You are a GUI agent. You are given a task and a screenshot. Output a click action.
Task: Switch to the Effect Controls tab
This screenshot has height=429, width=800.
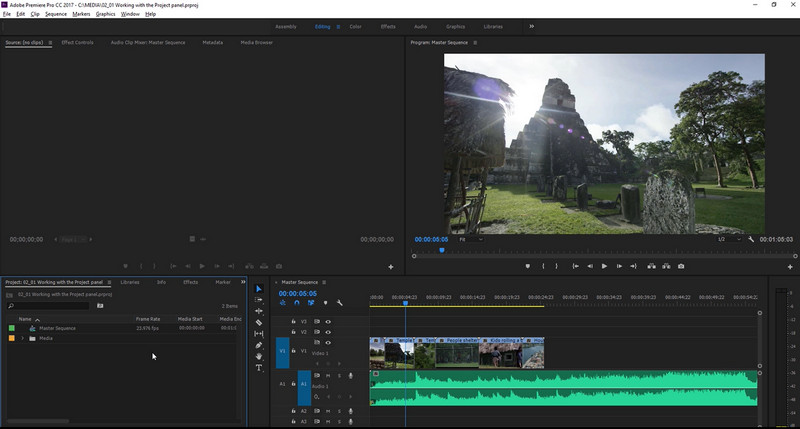tap(78, 43)
